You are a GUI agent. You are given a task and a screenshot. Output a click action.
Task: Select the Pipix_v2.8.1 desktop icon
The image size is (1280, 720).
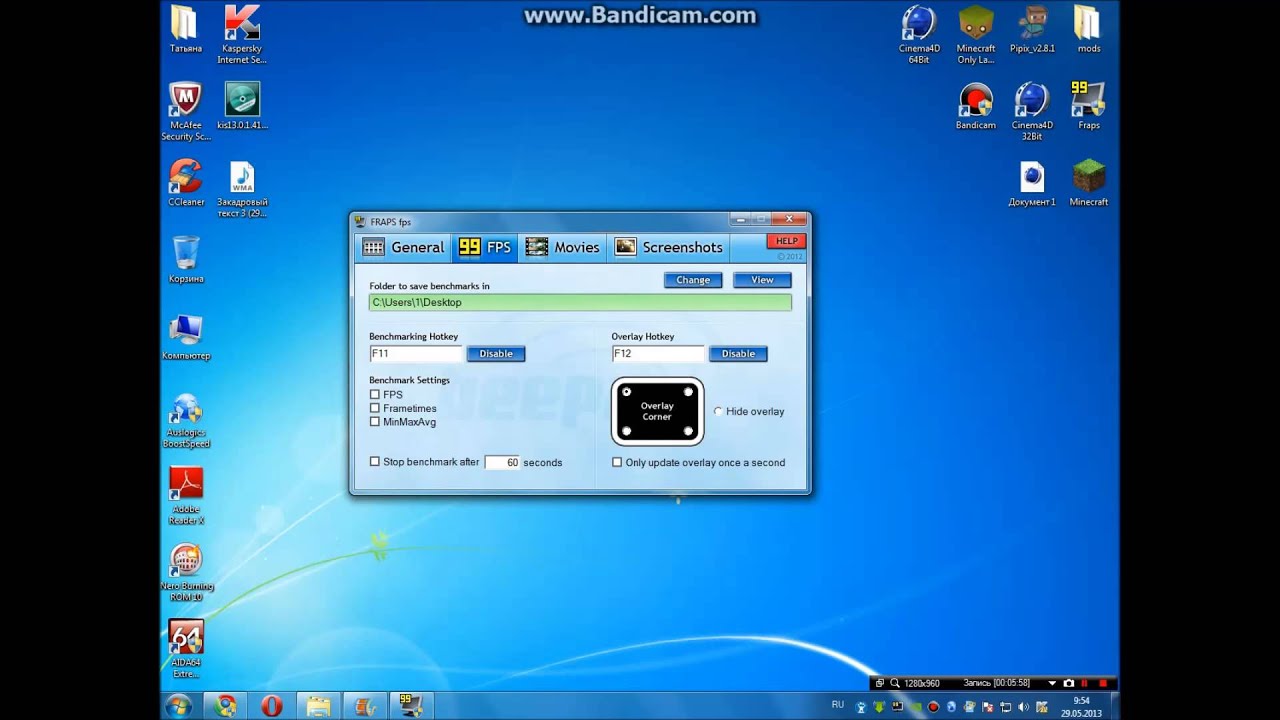point(1032,29)
